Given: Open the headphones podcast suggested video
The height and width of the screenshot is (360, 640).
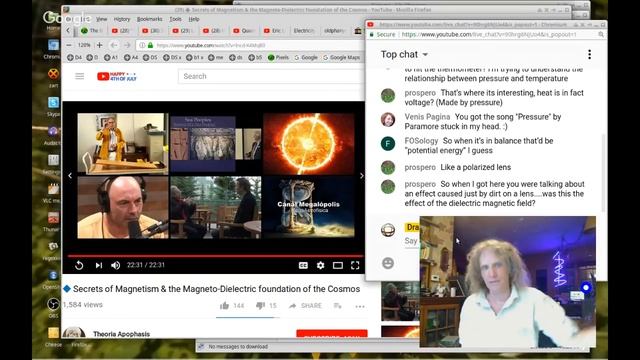Looking at the screenshot, I should coord(123,207).
